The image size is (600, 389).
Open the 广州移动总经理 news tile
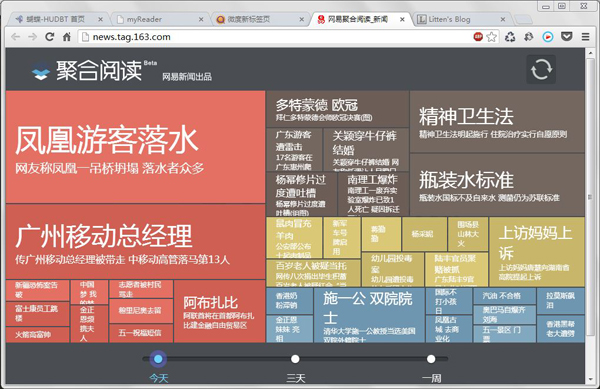point(135,242)
